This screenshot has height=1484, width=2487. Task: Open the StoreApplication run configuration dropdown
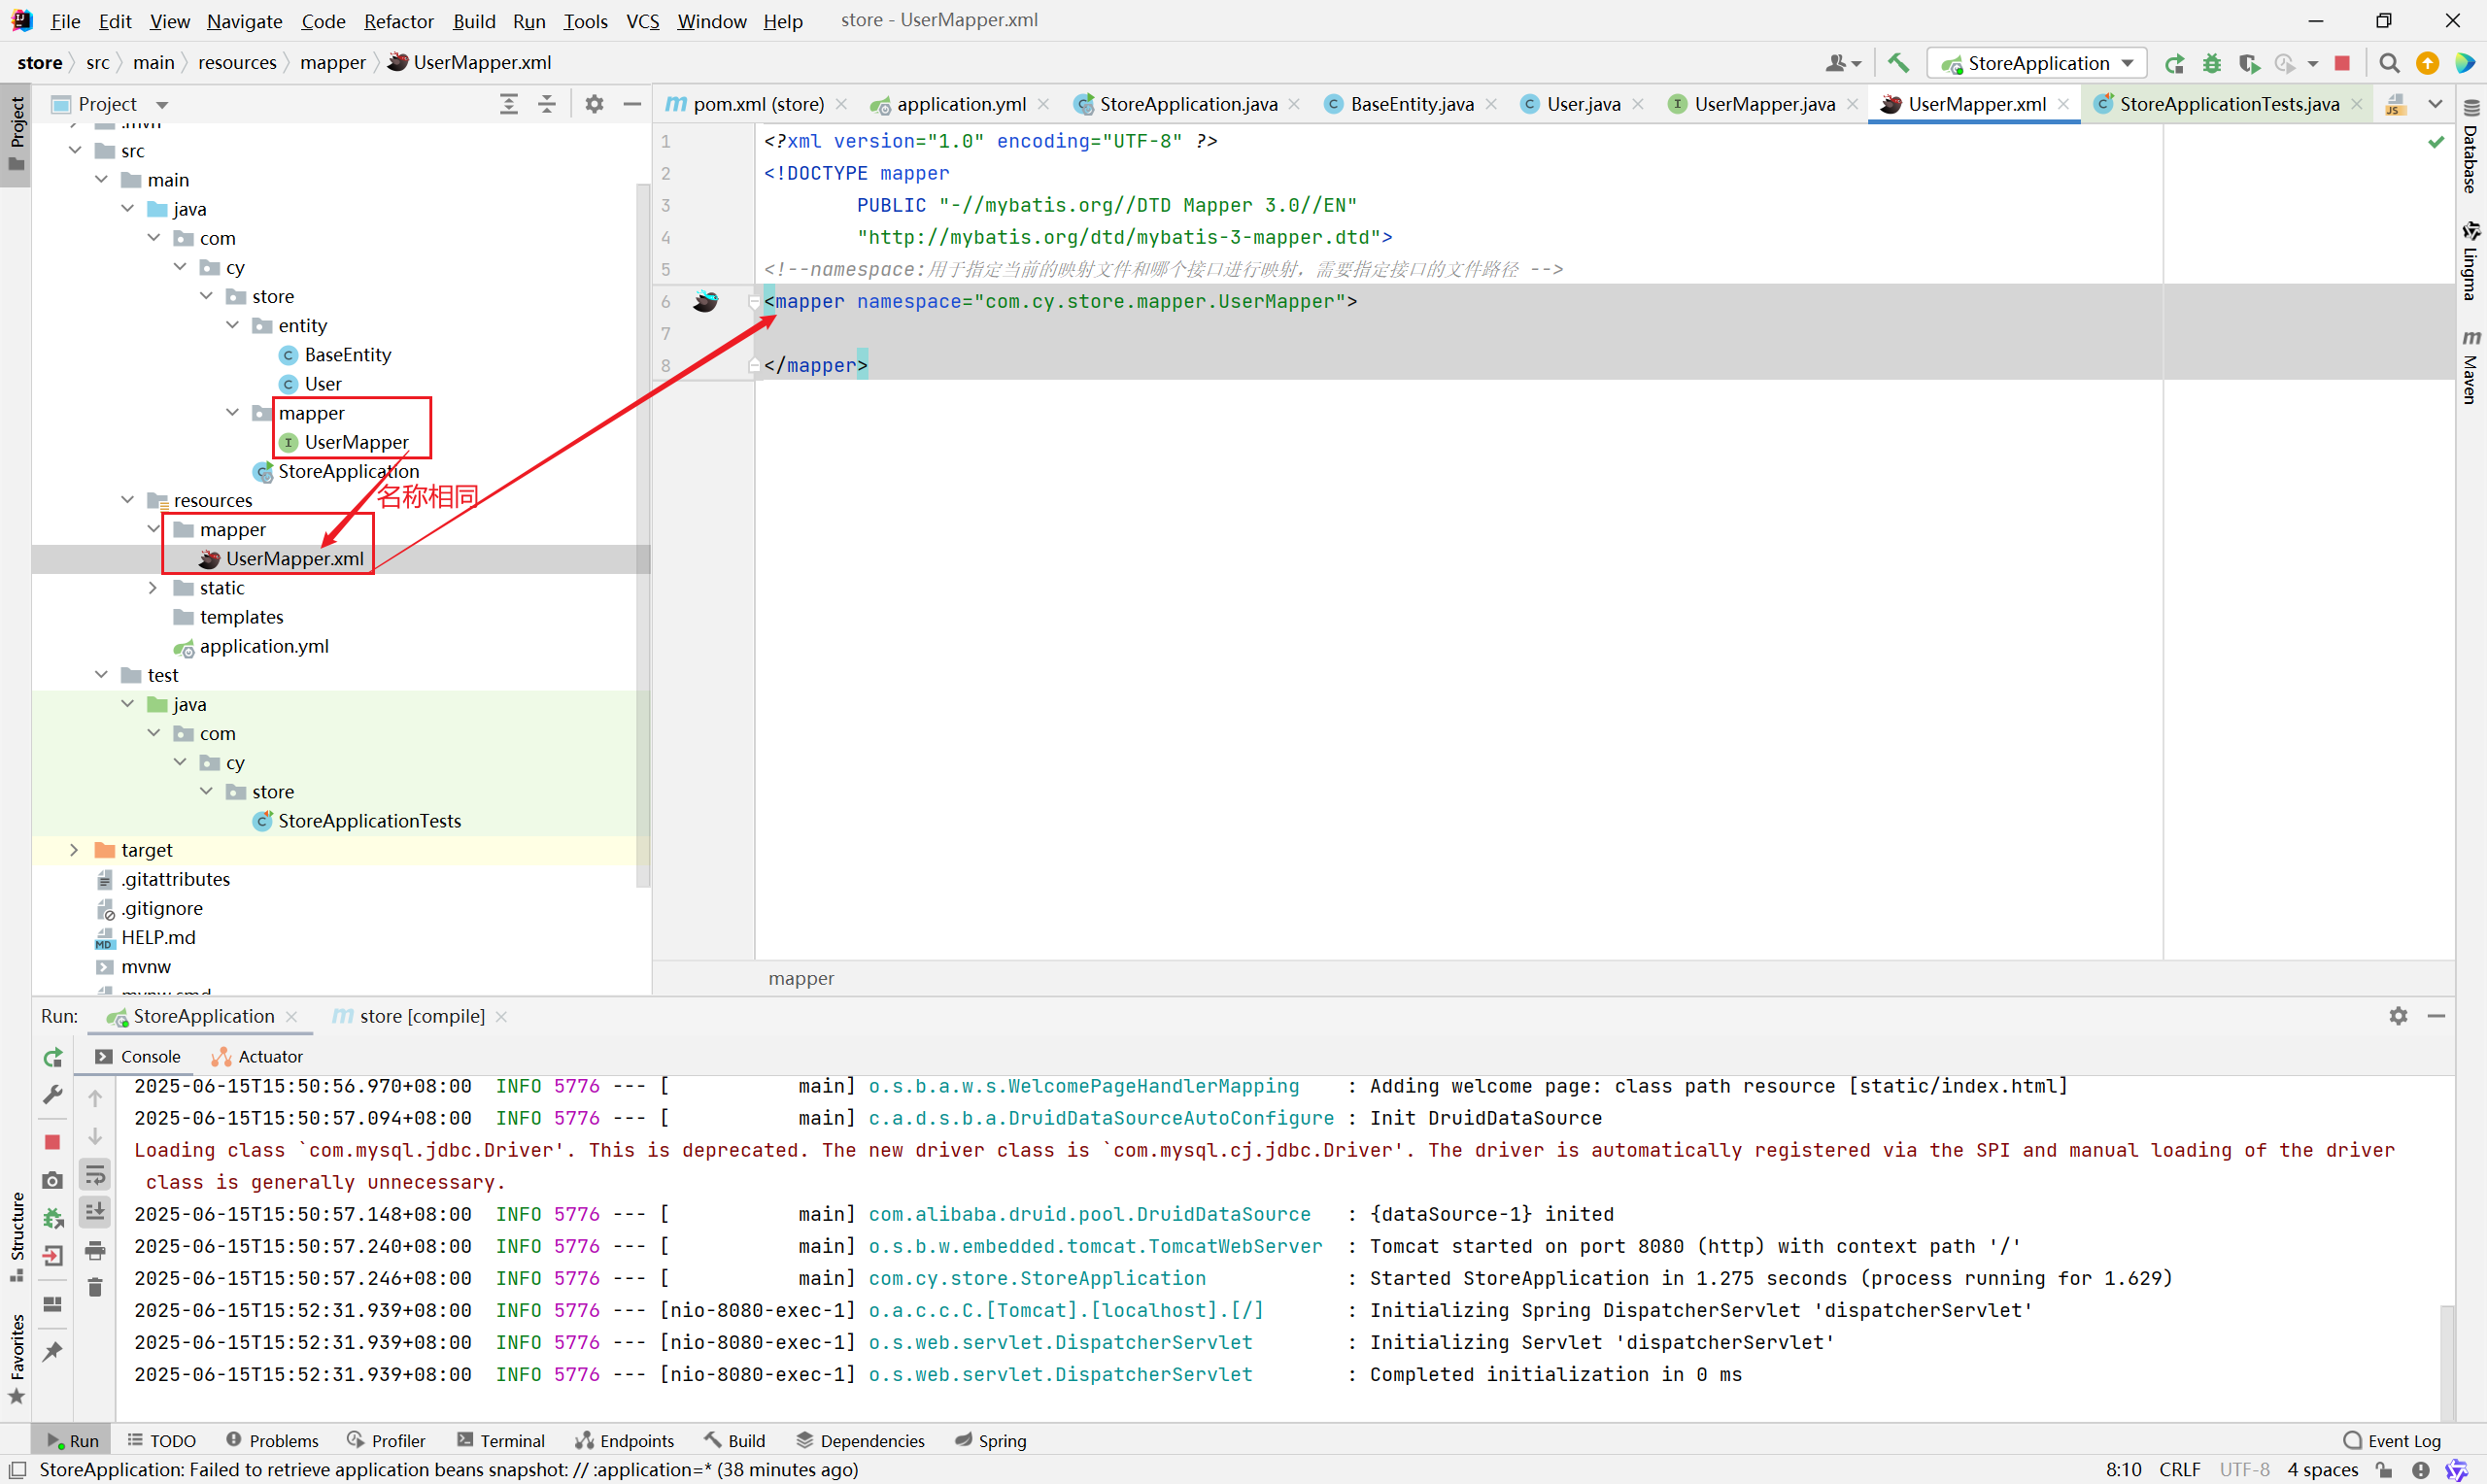[x=2037, y=63]
